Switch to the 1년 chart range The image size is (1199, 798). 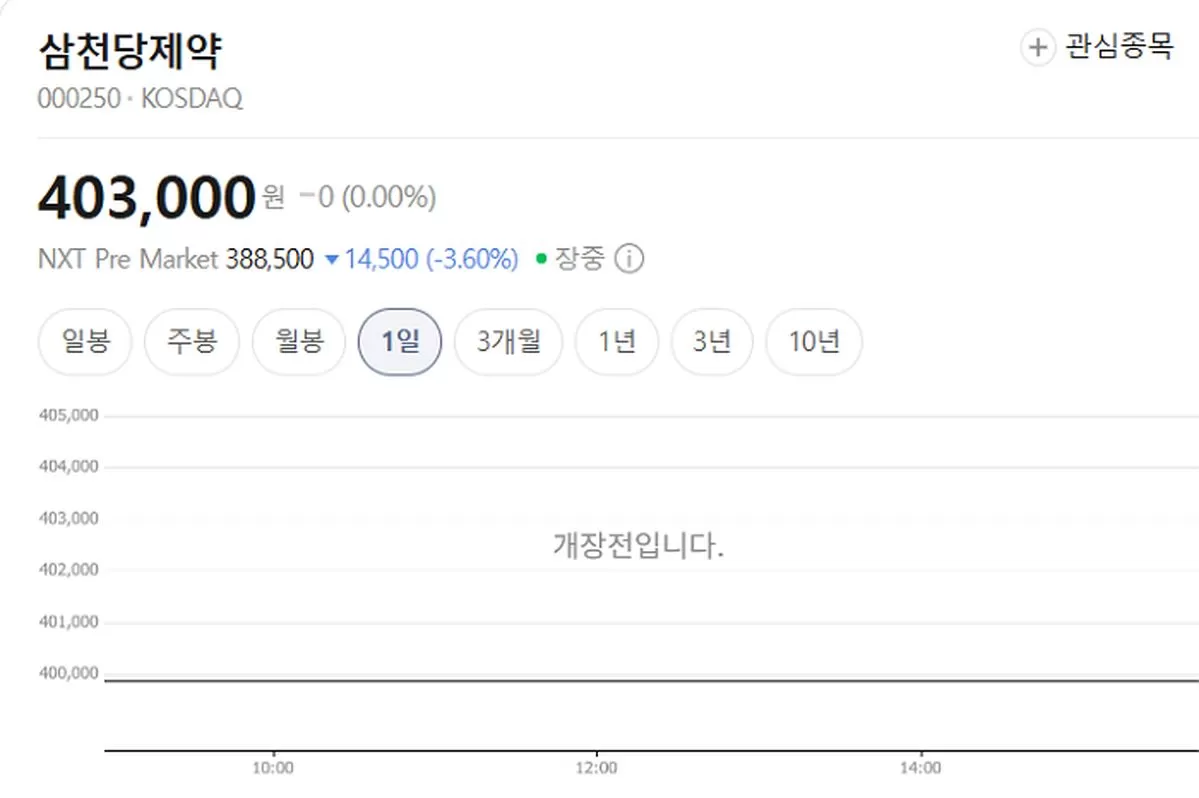coord(616,343)
